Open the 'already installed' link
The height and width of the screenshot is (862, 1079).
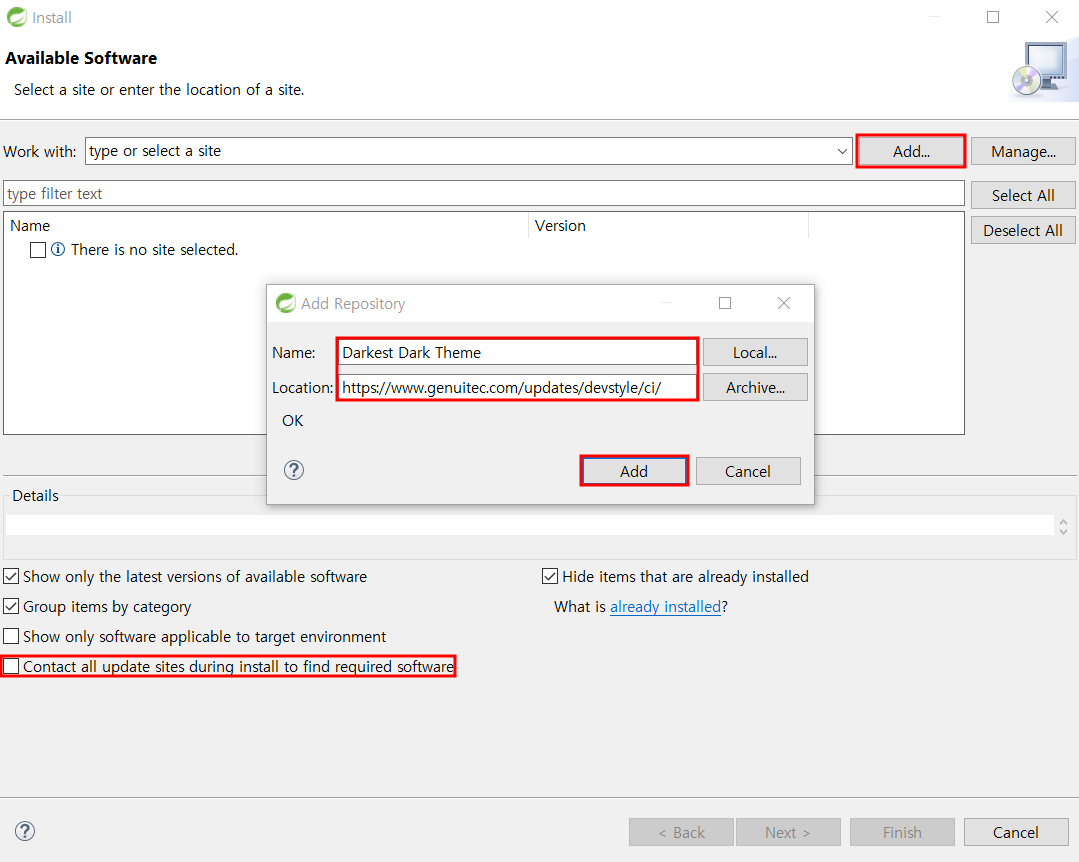(665, 607)
